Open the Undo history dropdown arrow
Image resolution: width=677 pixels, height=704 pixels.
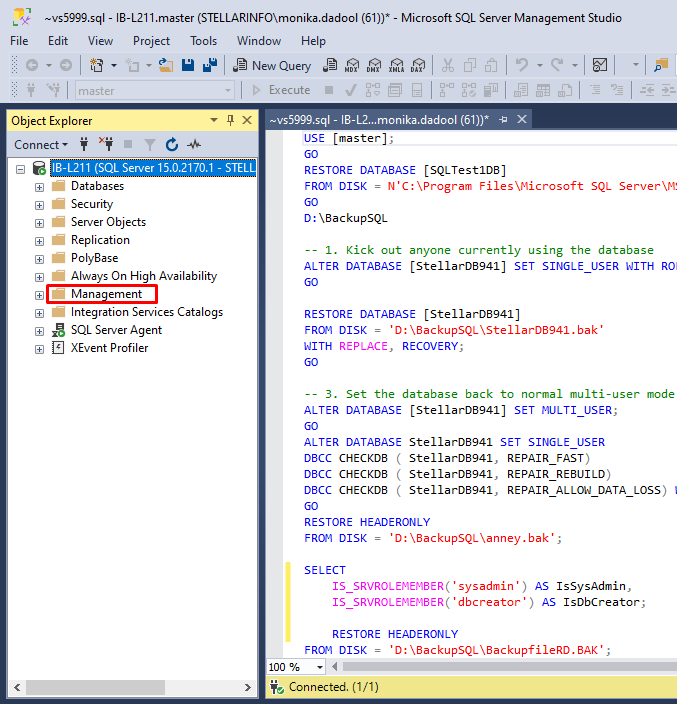pos(540,66)
